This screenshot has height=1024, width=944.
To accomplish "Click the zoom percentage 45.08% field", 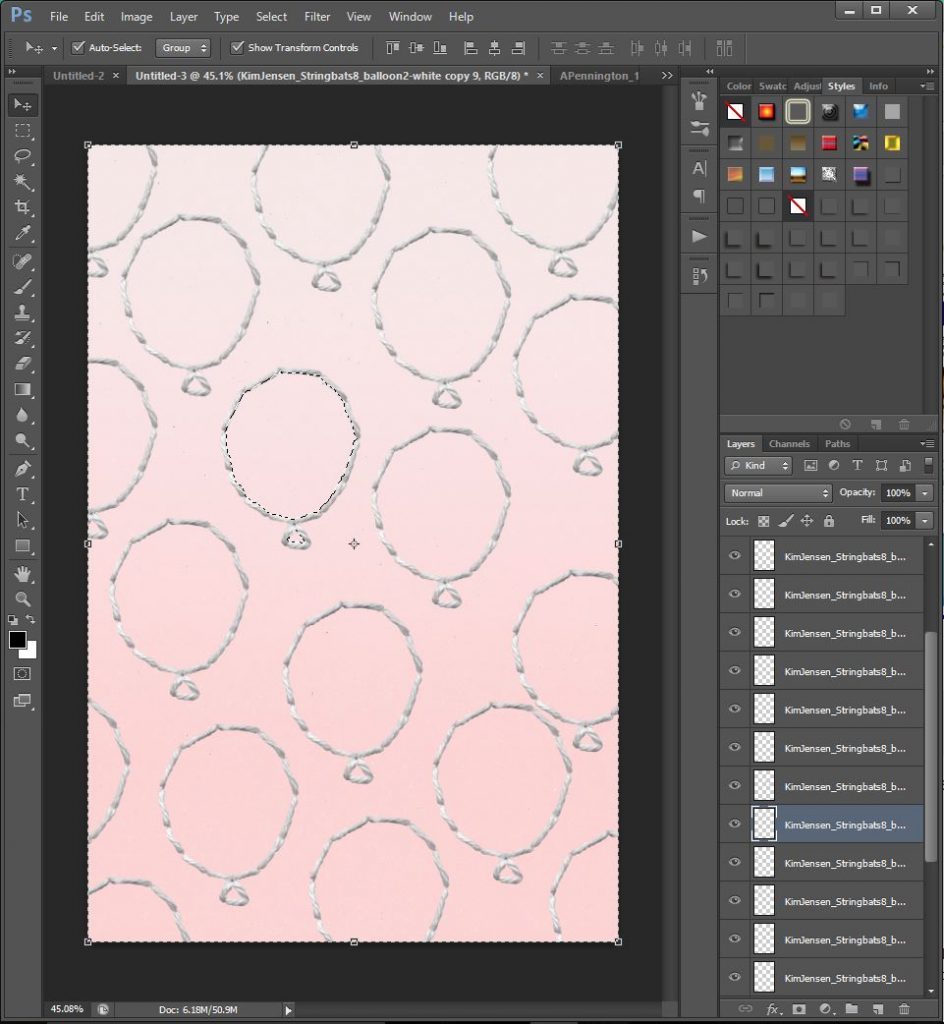I will (67, 1009).
